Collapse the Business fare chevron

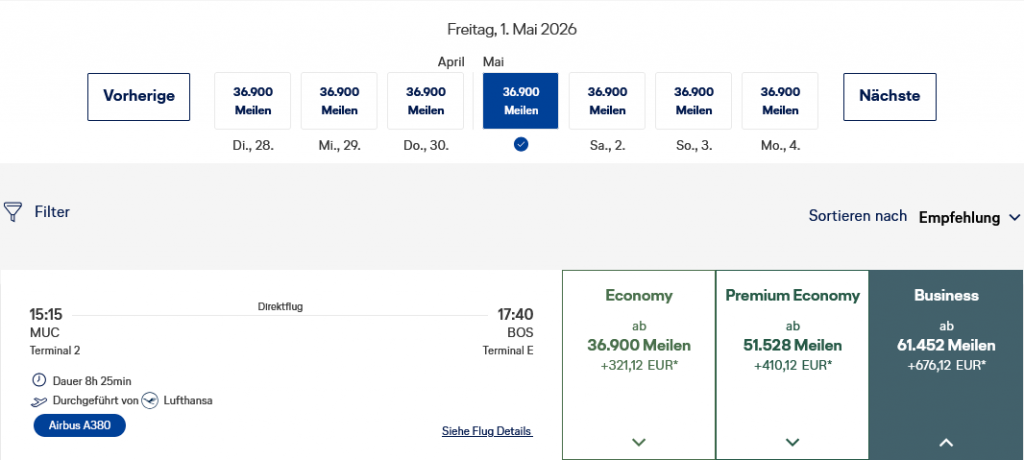point(946,441)
